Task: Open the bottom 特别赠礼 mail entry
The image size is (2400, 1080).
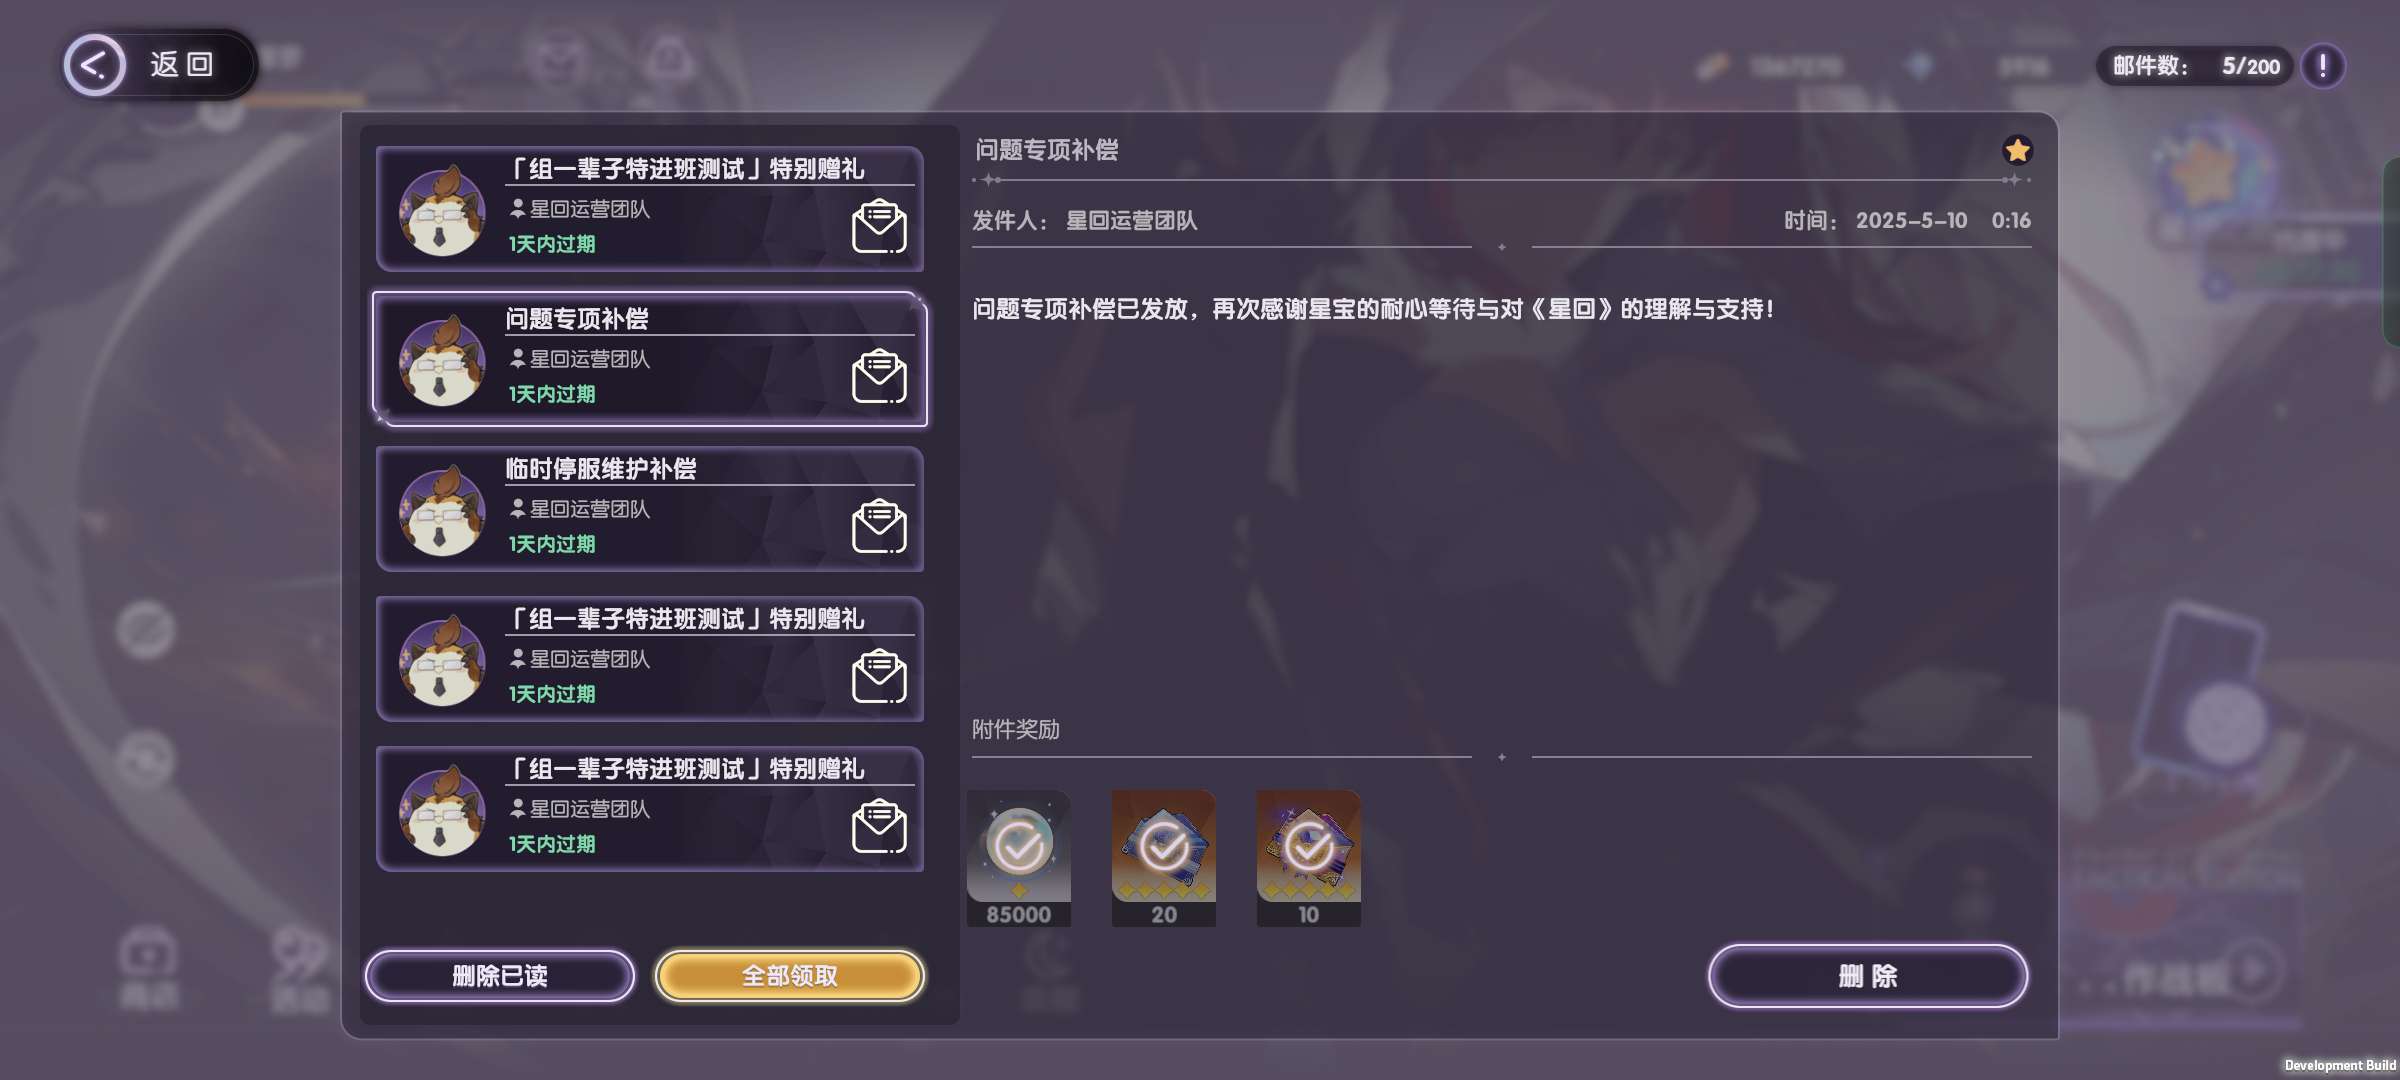Action: pyautogui.click(x=649, y=810)
